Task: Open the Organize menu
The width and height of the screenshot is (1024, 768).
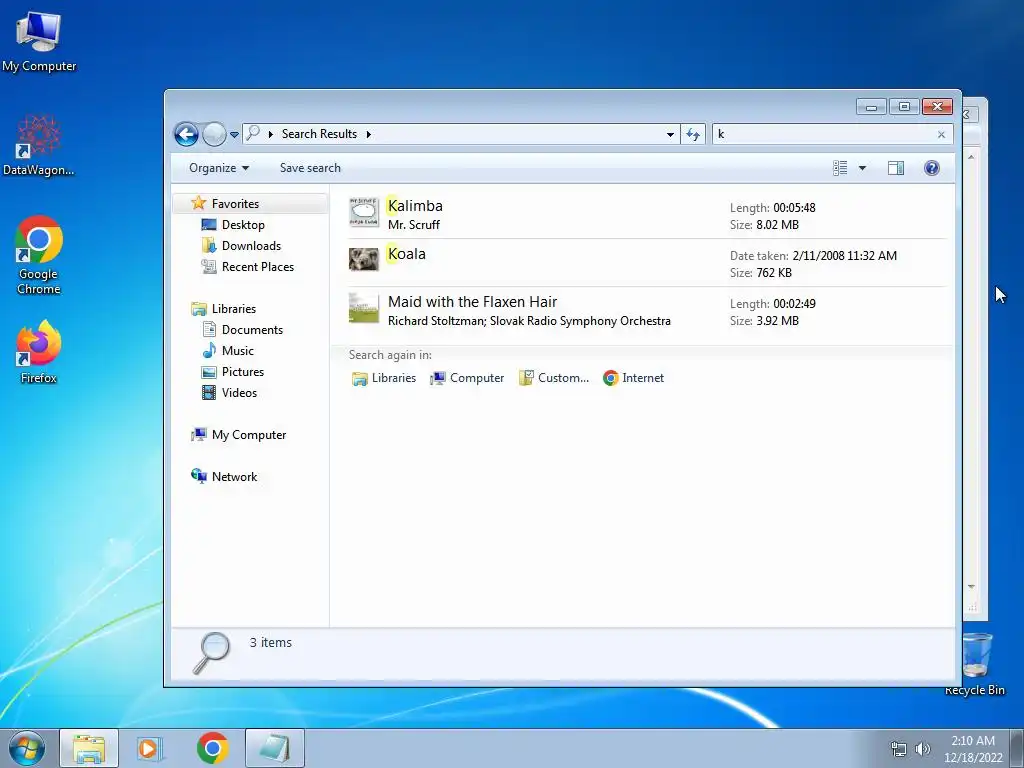Action: pos(219,168)
